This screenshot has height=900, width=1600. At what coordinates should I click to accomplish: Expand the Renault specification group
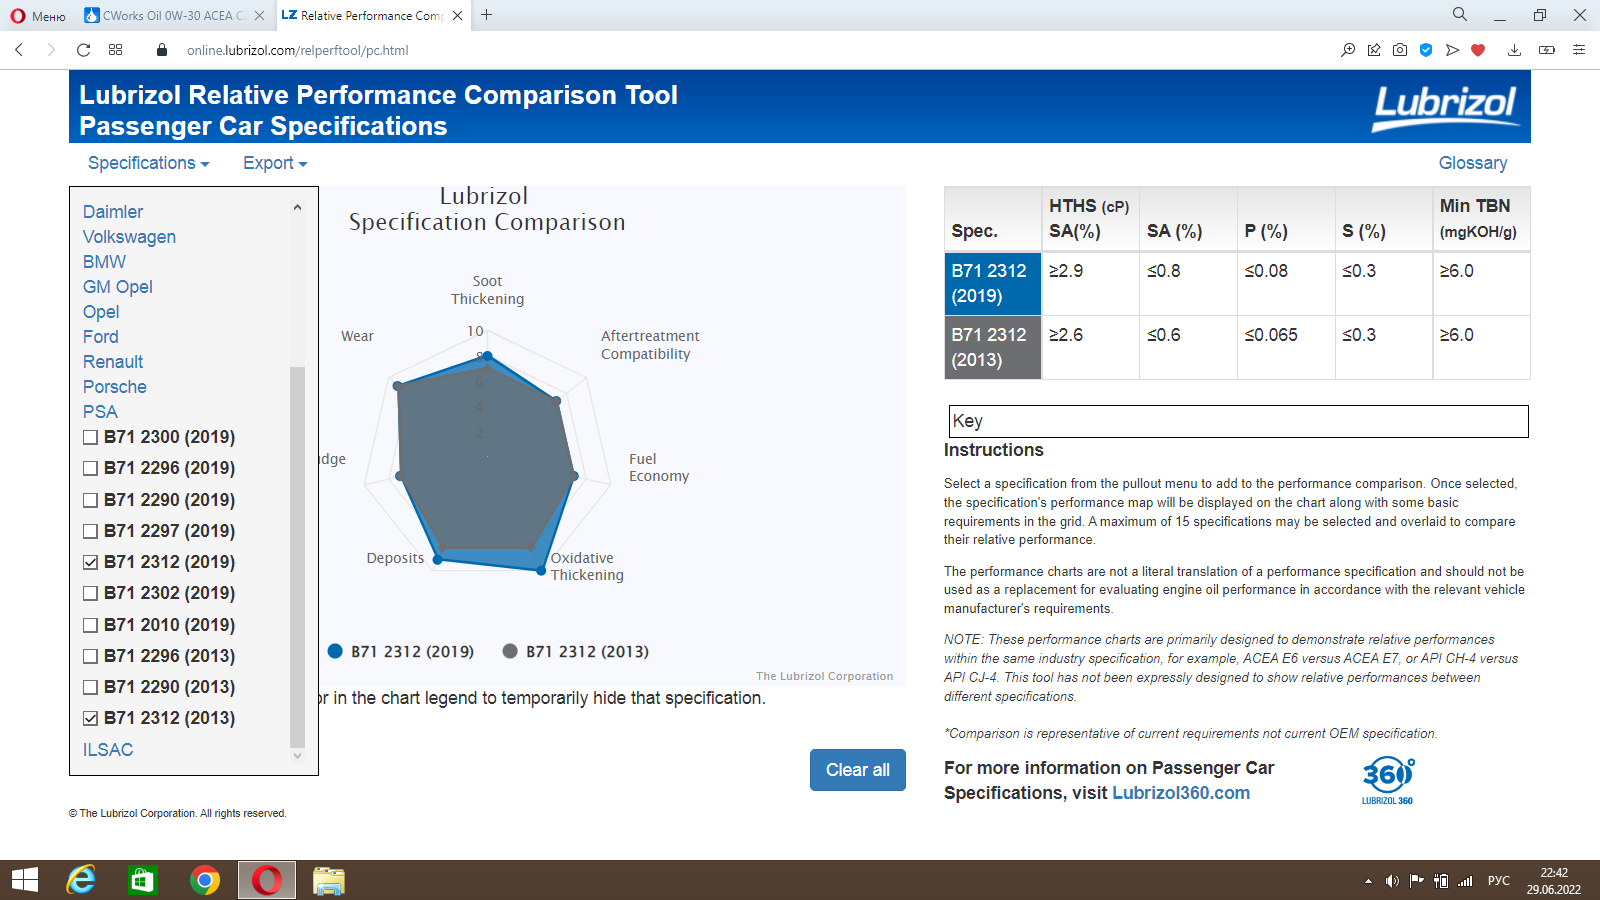click(113, 362)
